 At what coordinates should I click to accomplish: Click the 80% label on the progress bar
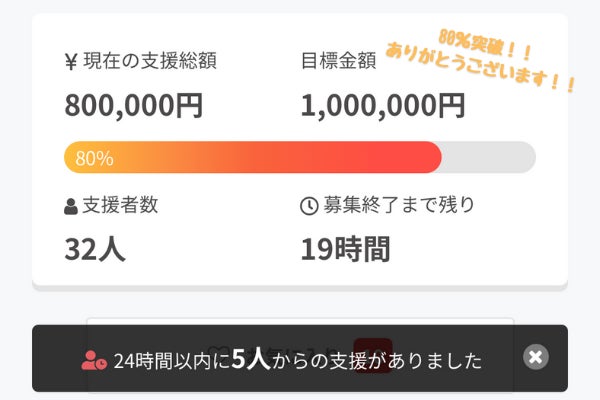pyautogui.click(x=94, y=158)
